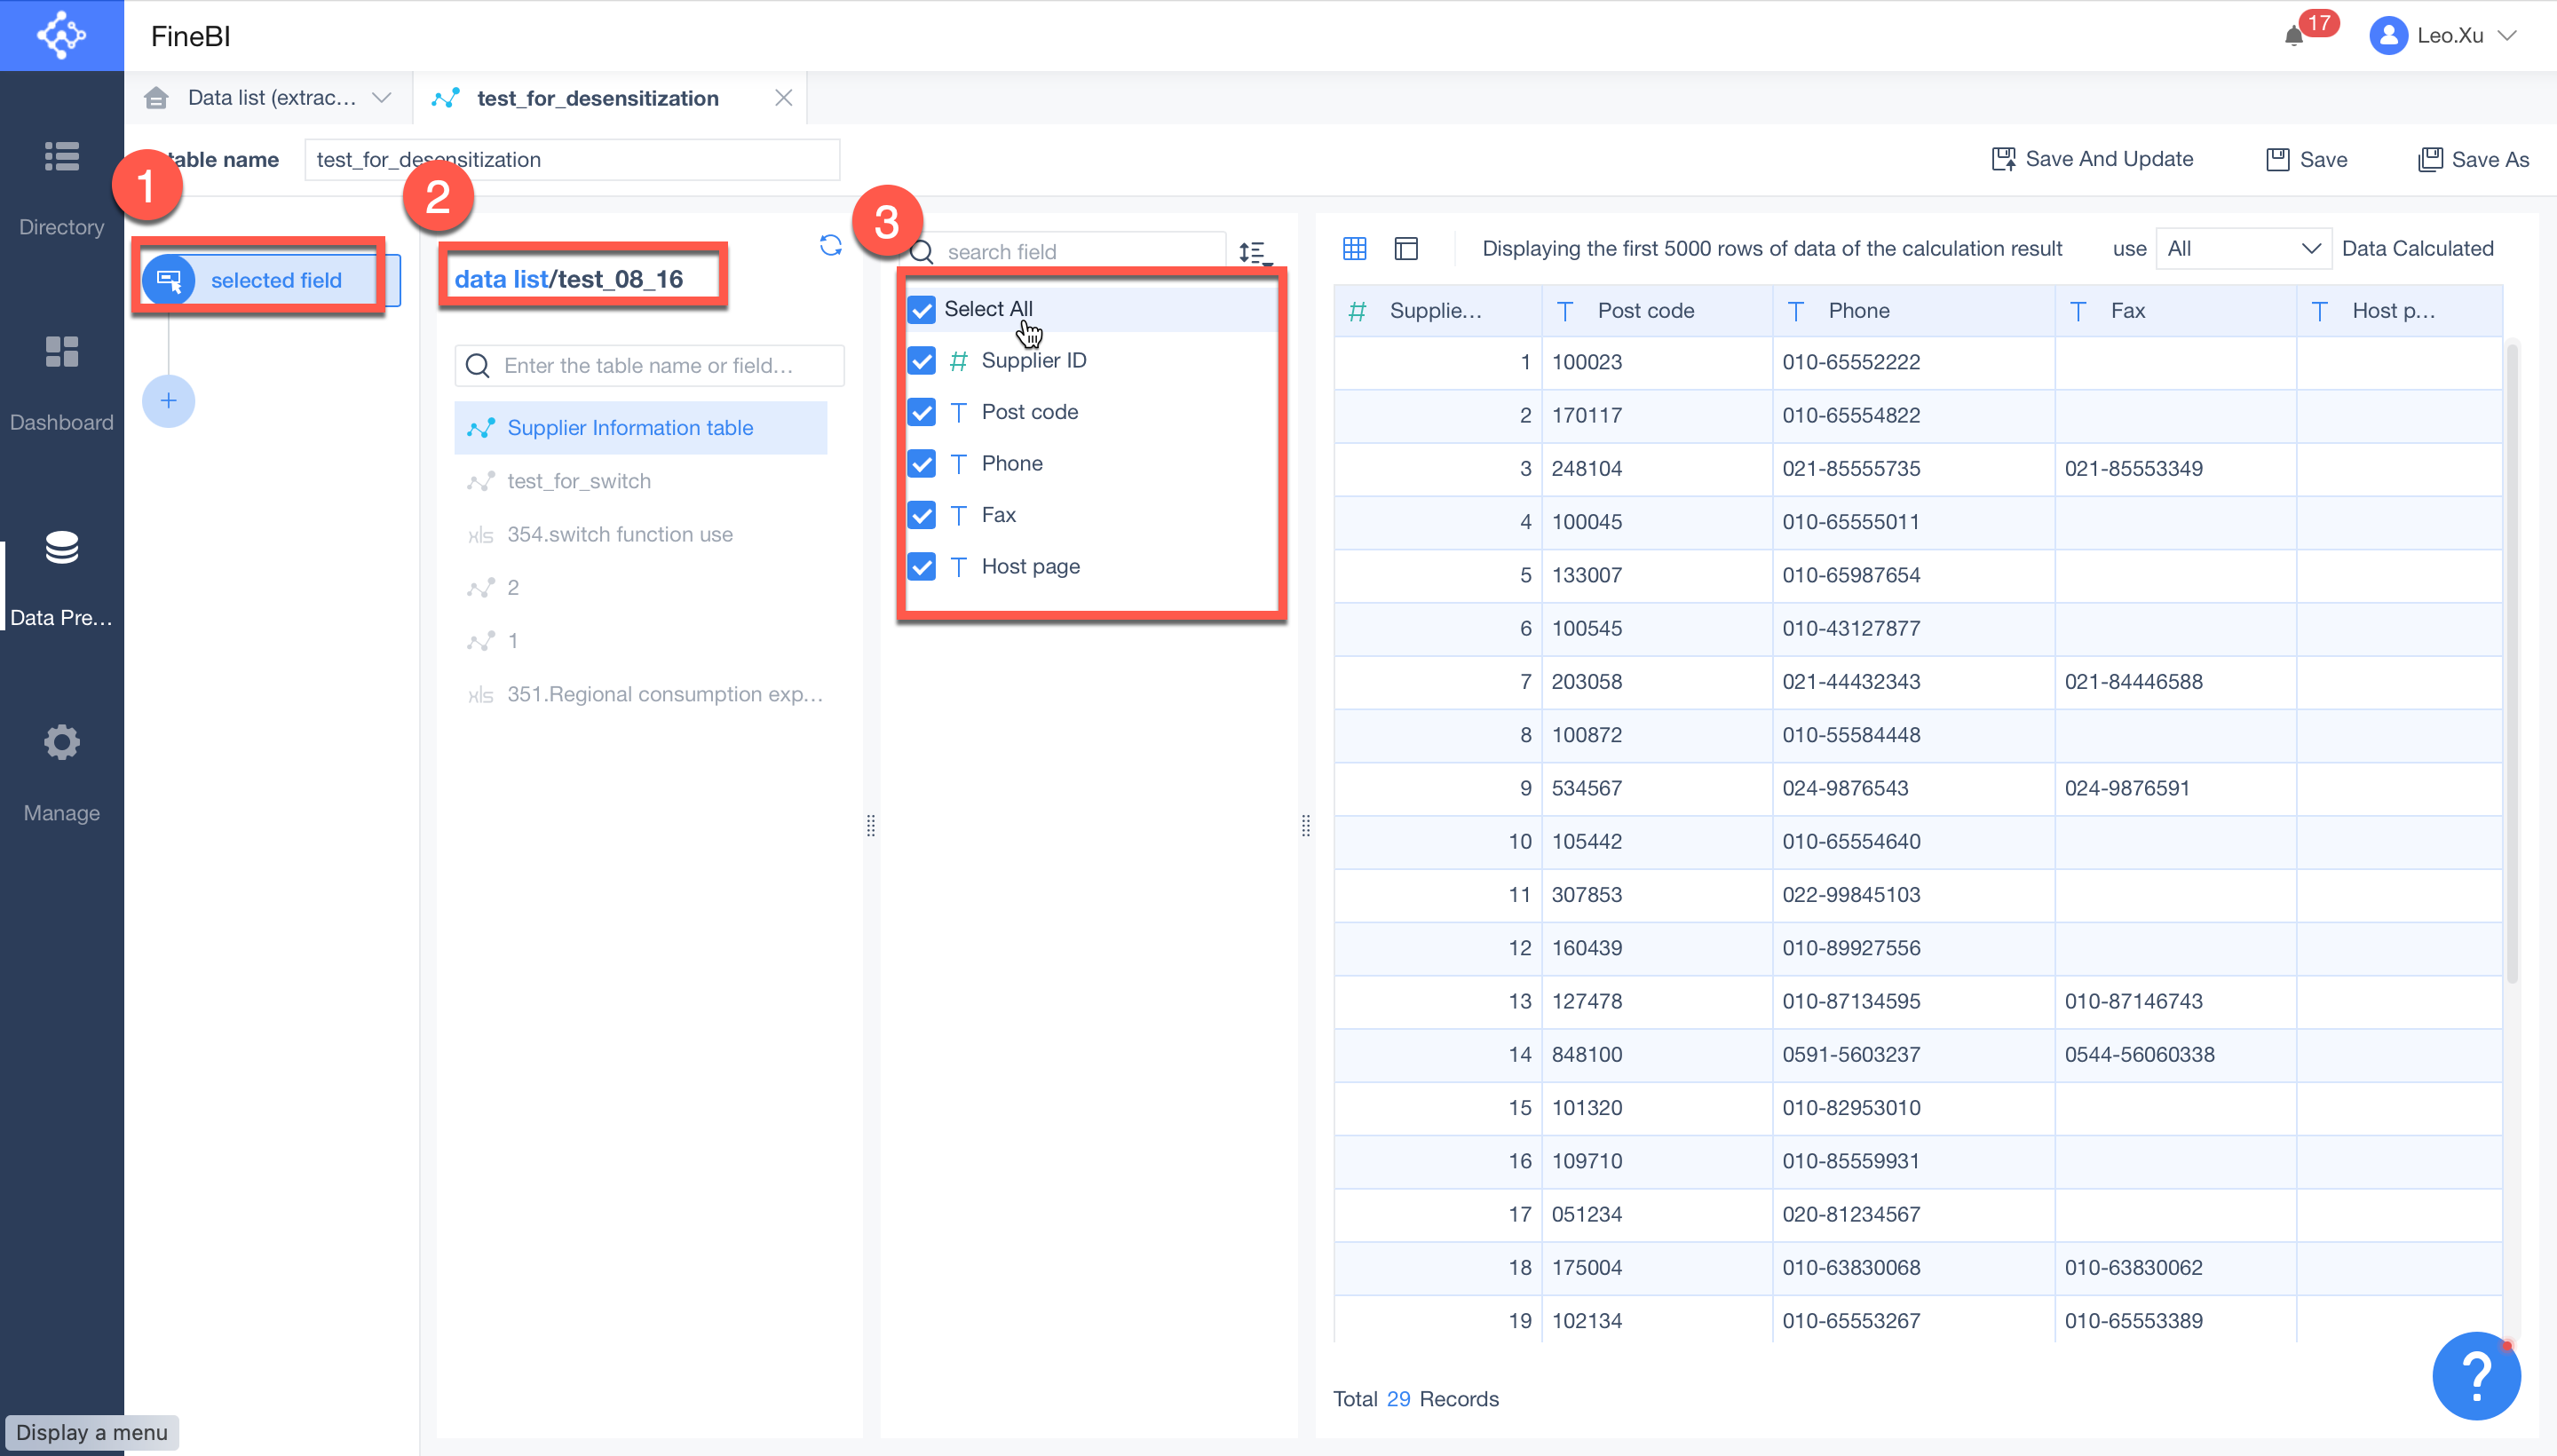
Task: Click the Leo.Xu user avatar
Action: point(2388,36)
